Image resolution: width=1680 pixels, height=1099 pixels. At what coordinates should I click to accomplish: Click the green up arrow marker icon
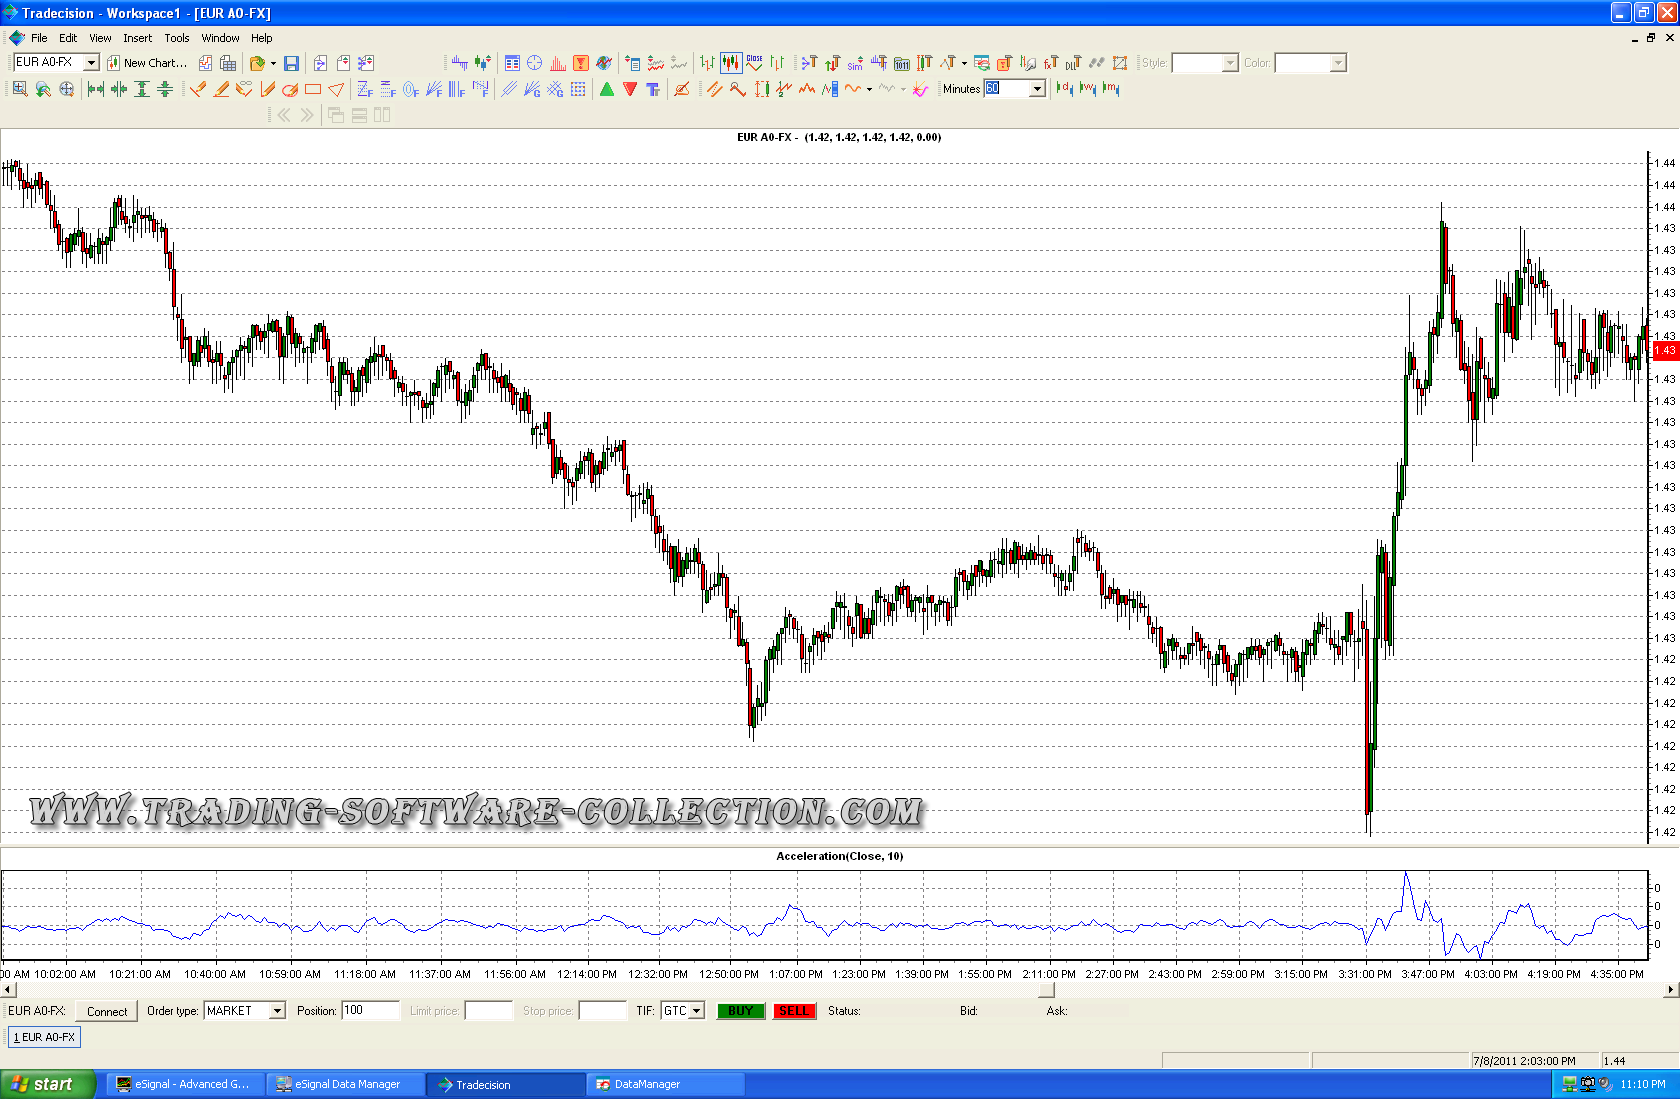(607, 89)
